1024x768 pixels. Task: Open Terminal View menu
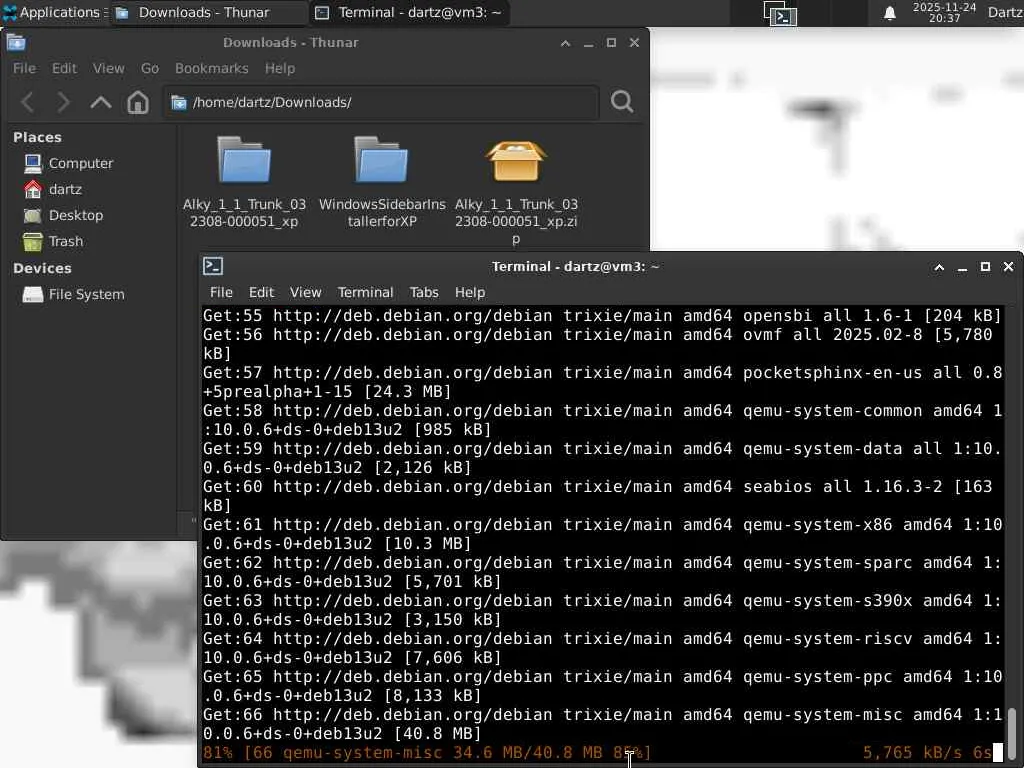pyautogui.click(x=306, y=292)
